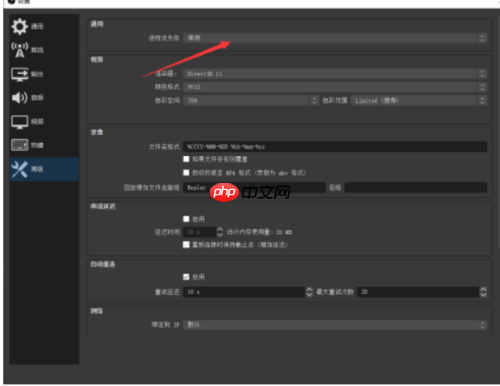Click the estimated memory usage 25 MB text

coord(259,232)
